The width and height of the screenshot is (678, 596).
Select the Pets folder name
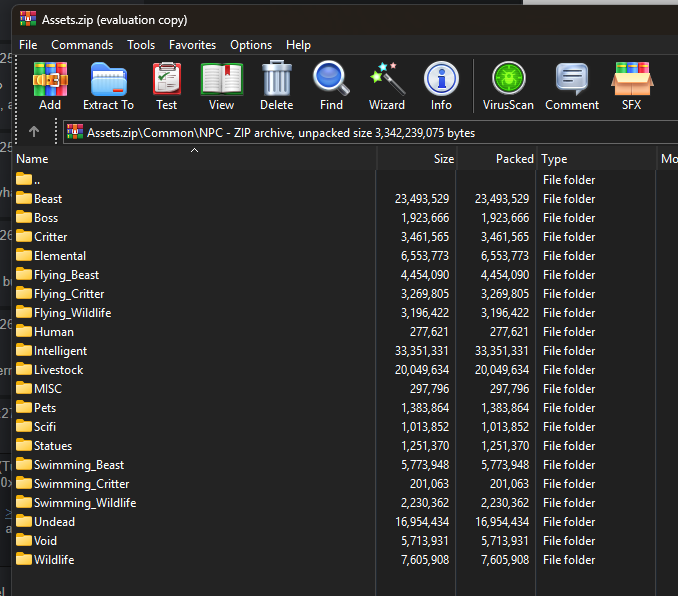pyautogui.click(x=45, y=408)
